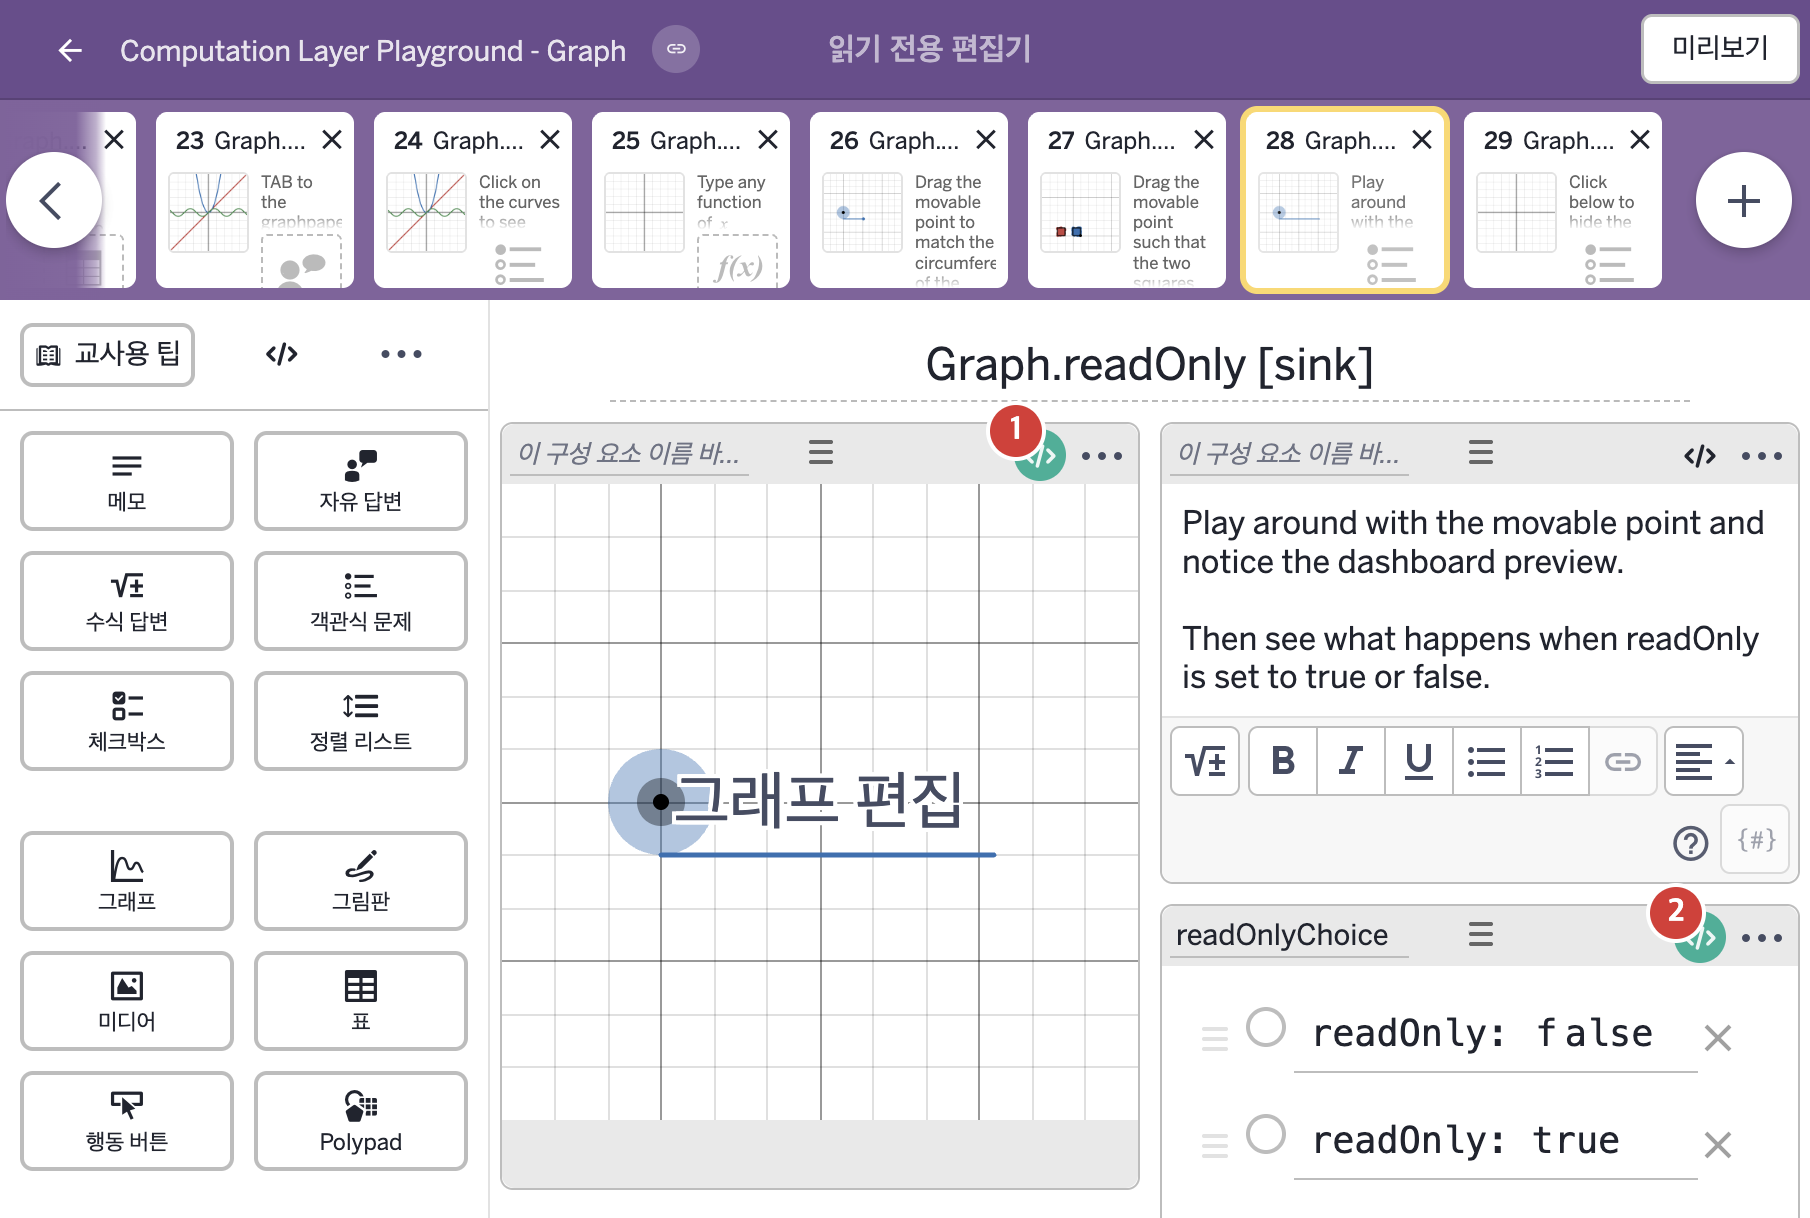The height and width of the screenshot is (1218, 1810).
Task: Insert a variable with the {#} button
Action: point(1756,840)
